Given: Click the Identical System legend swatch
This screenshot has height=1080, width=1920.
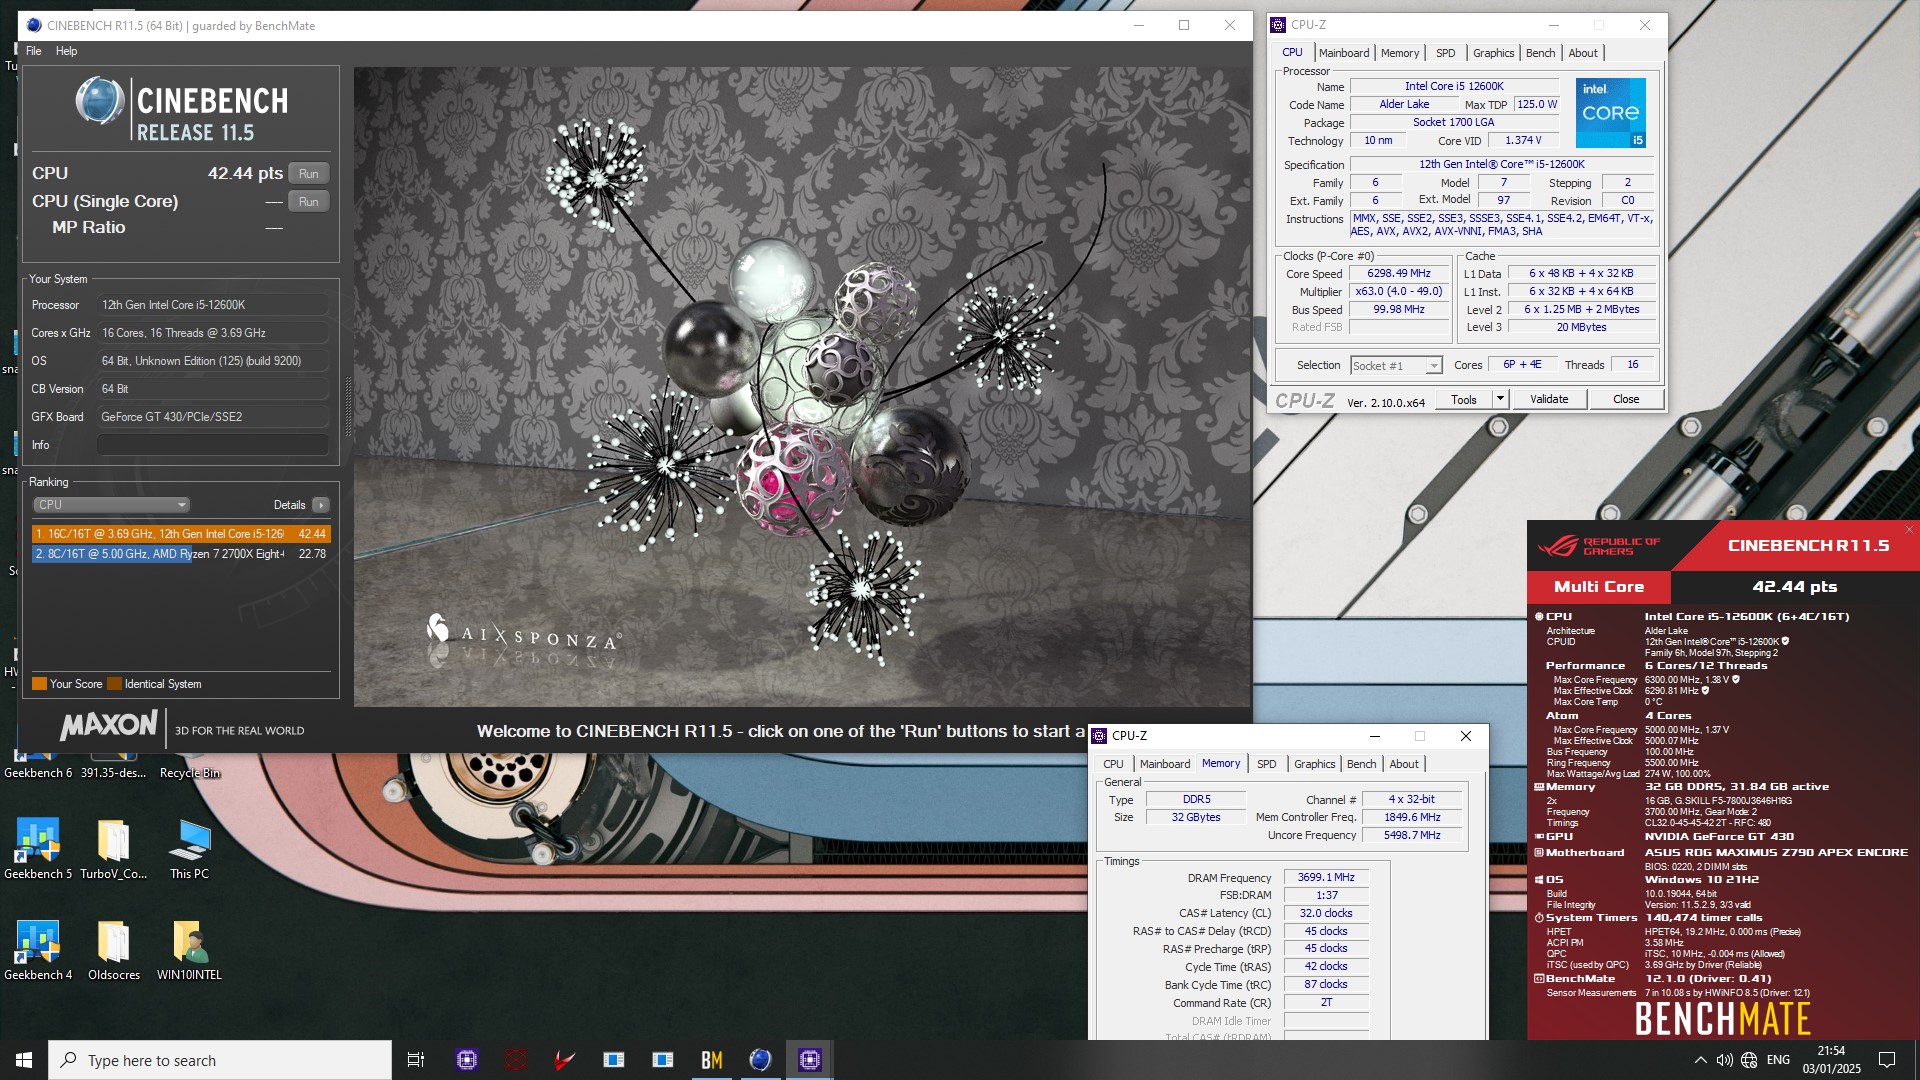Looking at the screenshot, I should [115, 684].
